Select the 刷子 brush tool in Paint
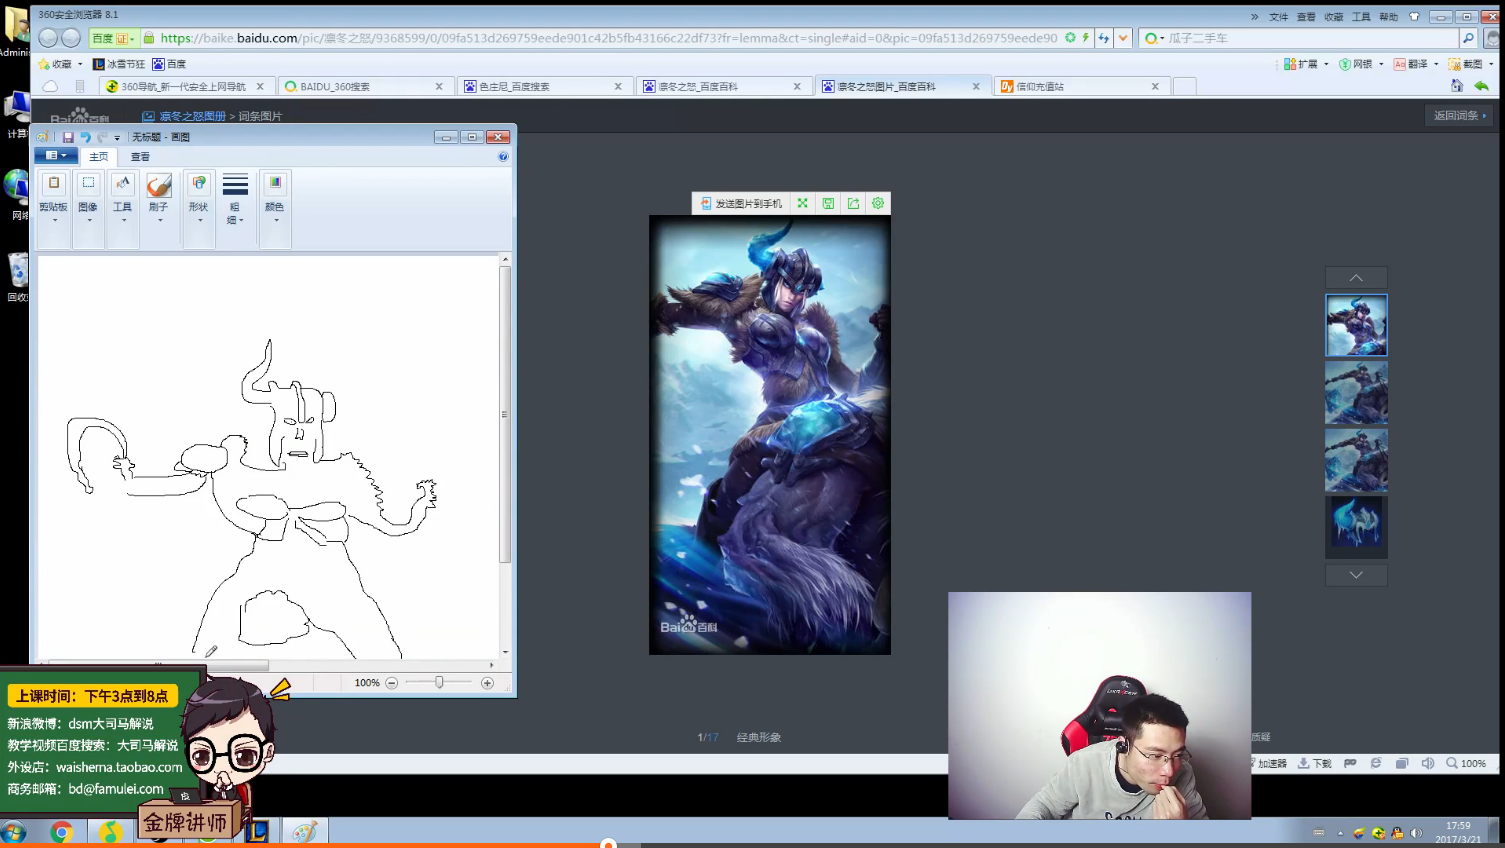Screen dimensions: 1505x848 point(159,197)
